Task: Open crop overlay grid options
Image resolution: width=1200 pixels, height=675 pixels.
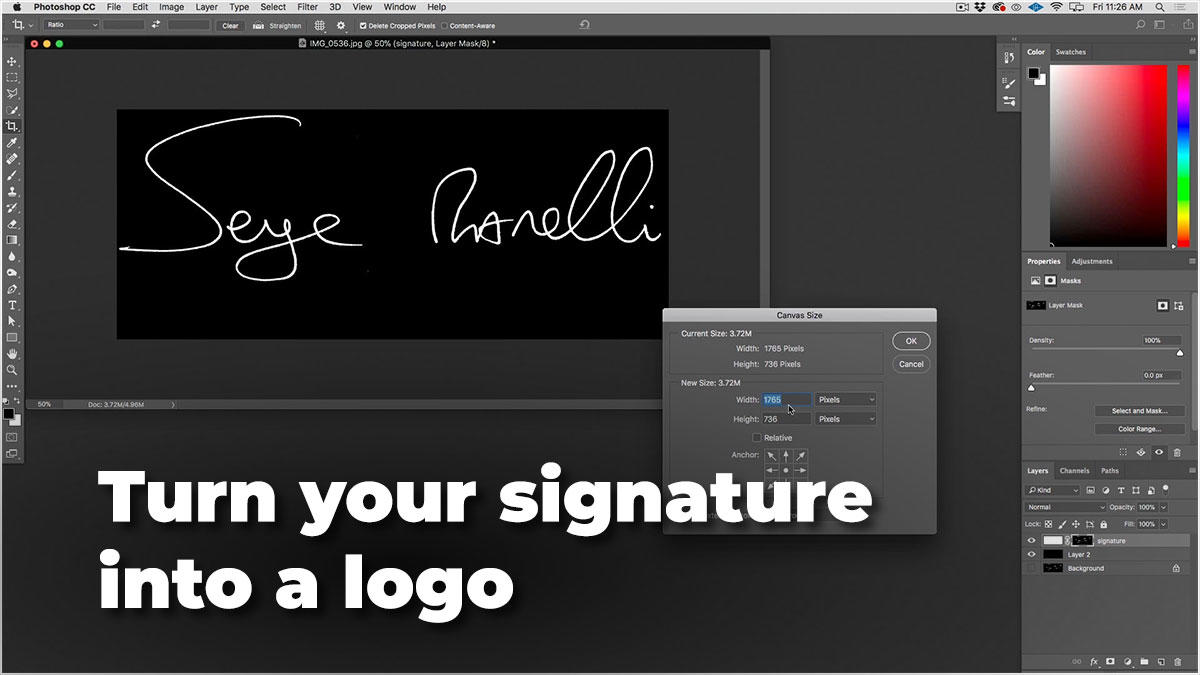Action: [319, 25]
